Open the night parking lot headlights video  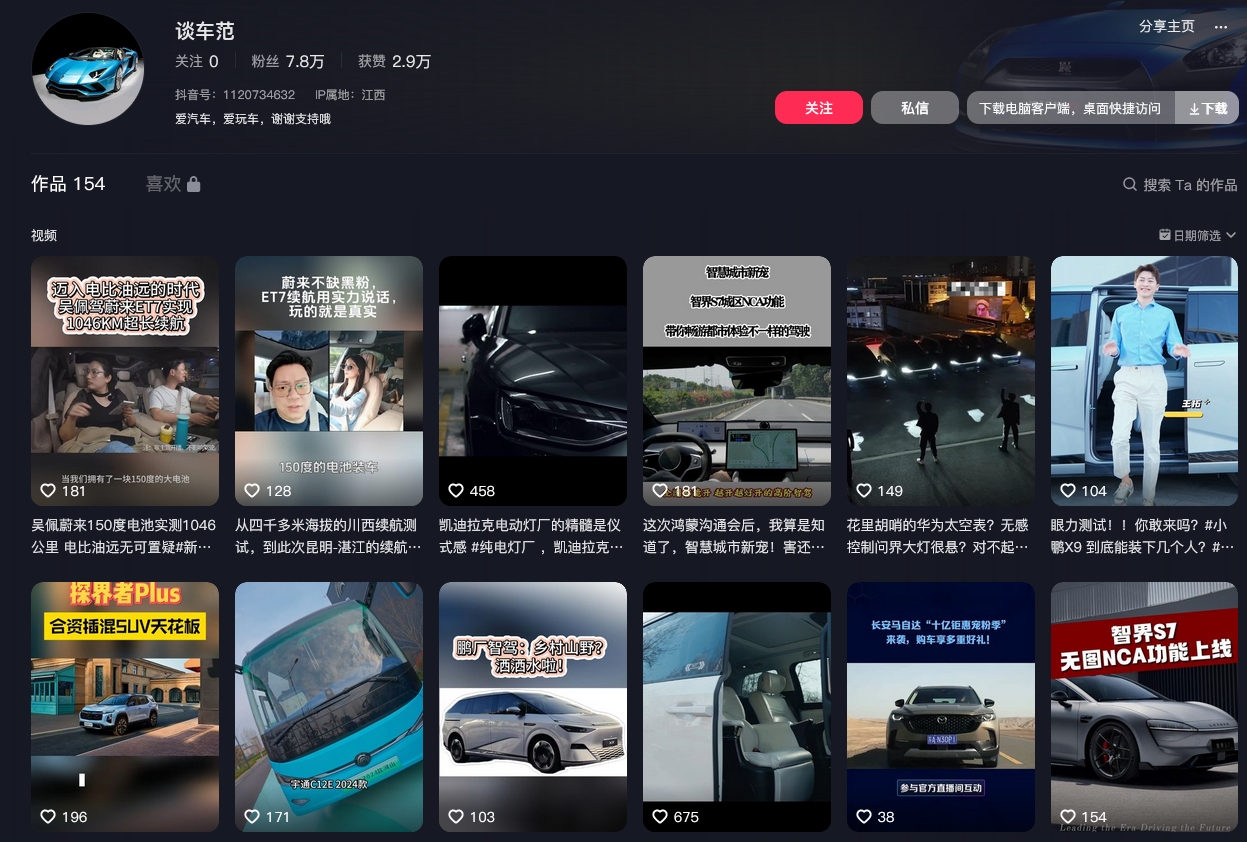click(941, 381)
